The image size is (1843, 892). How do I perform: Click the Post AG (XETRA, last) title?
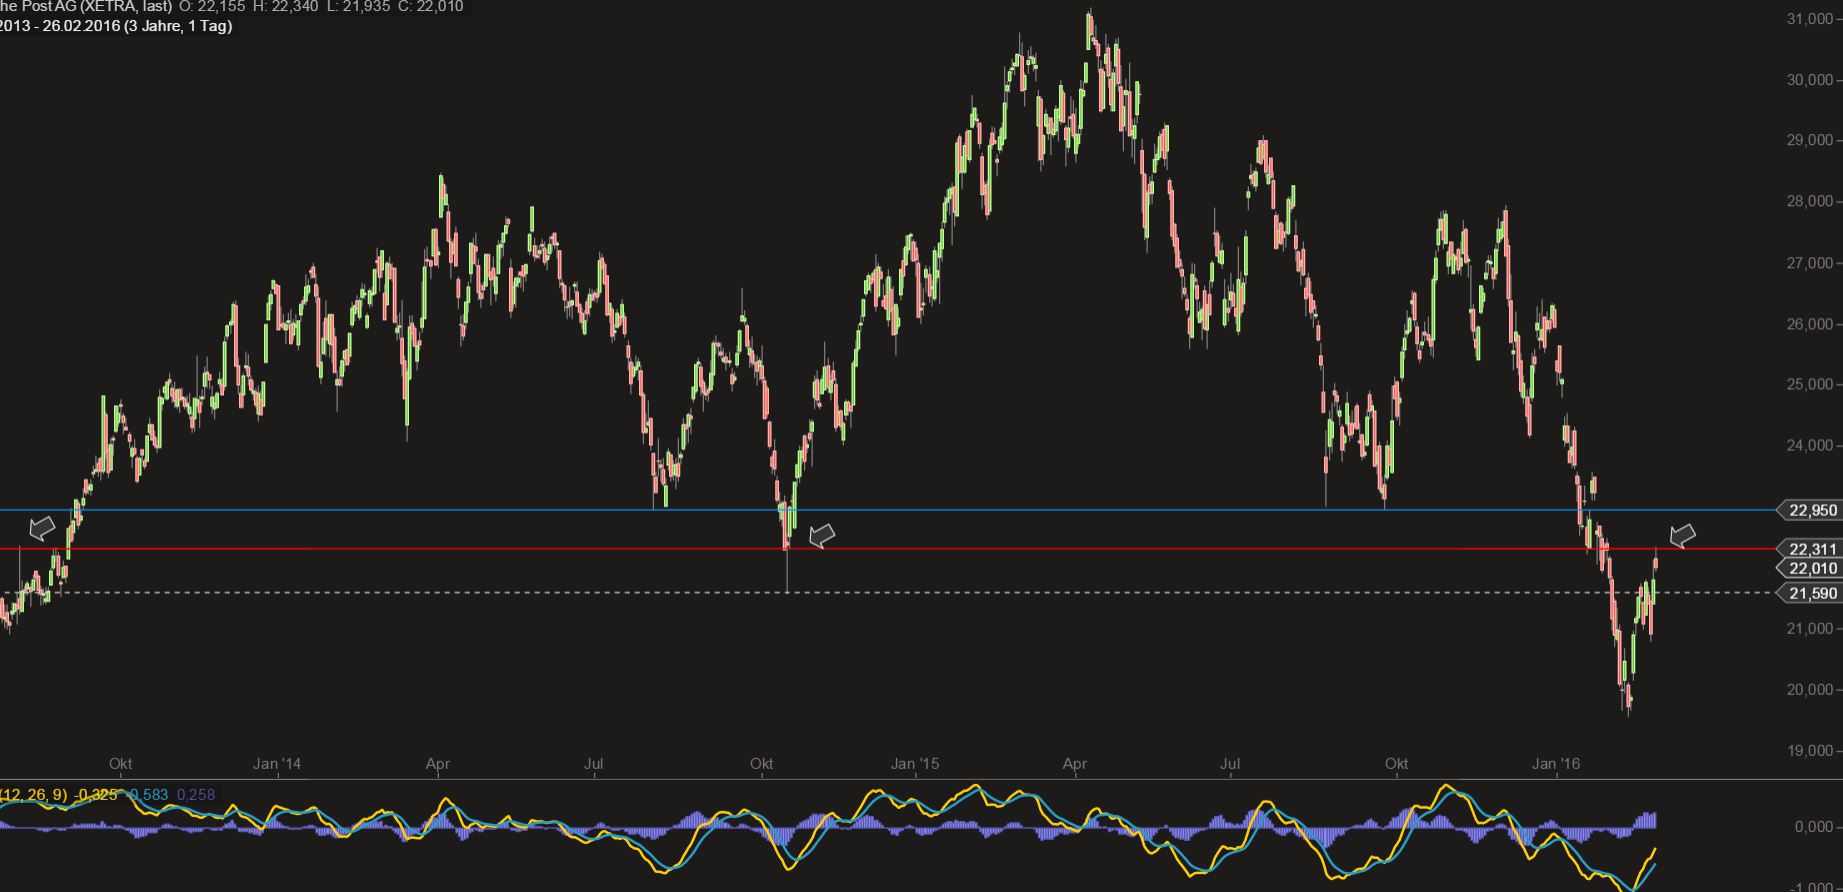tap(96, 7)
